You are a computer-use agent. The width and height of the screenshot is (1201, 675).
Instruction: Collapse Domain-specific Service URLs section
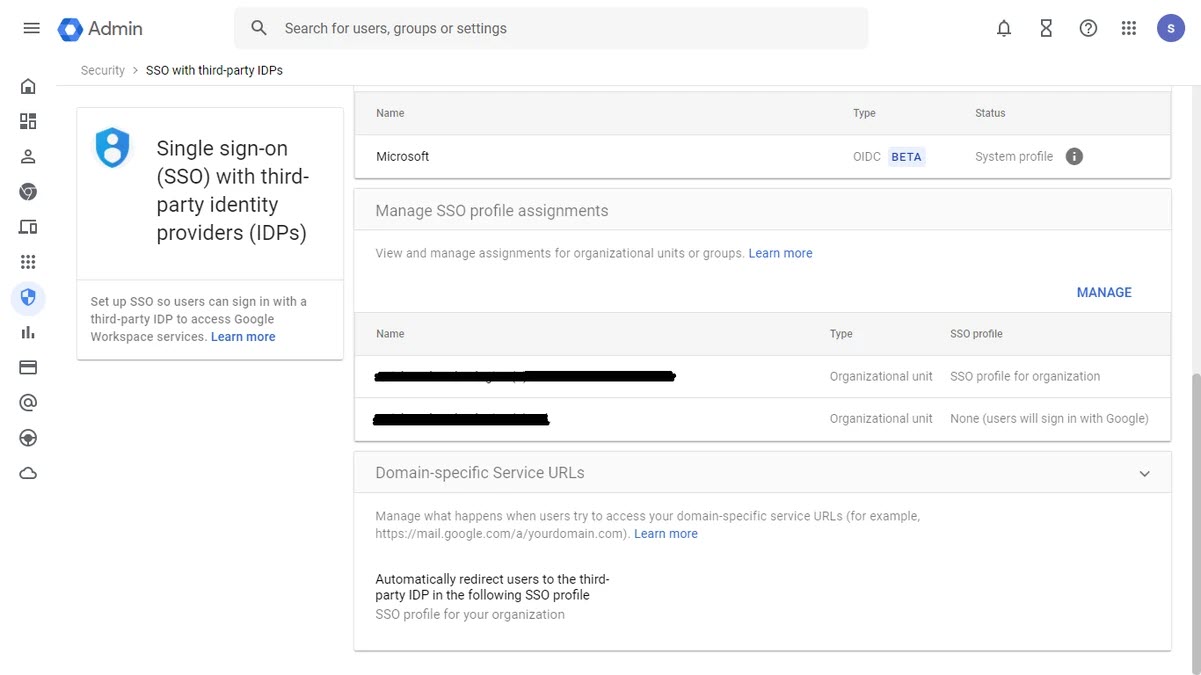click(x=1145, y=473)
